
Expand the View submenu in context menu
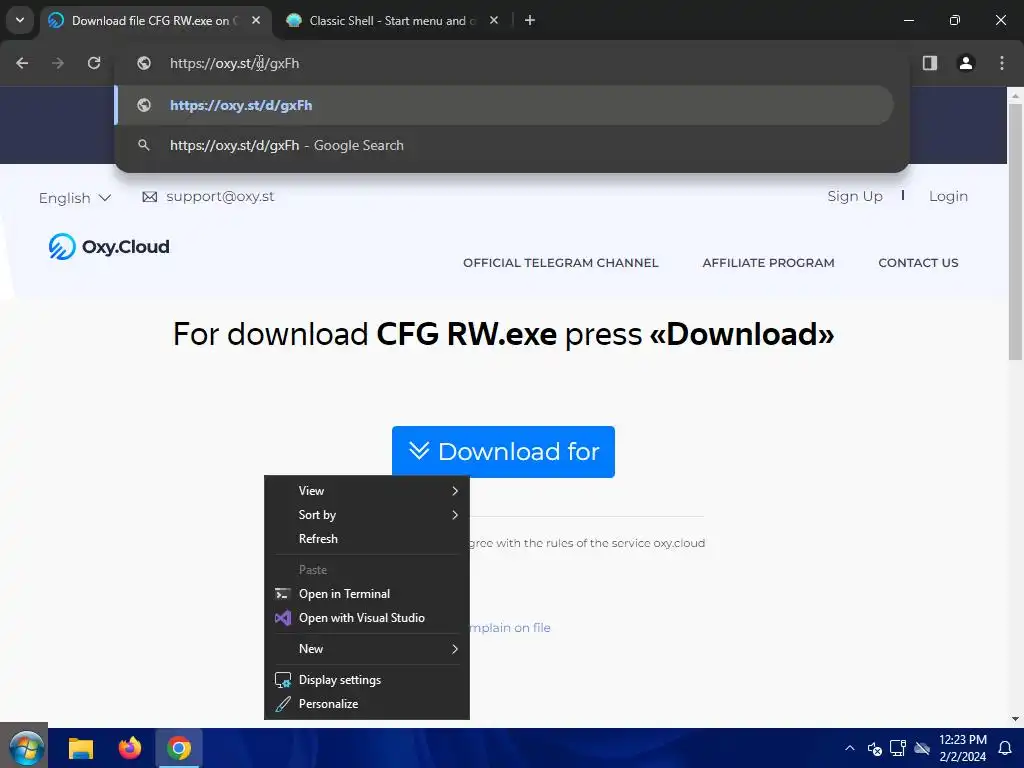point(366,490)
